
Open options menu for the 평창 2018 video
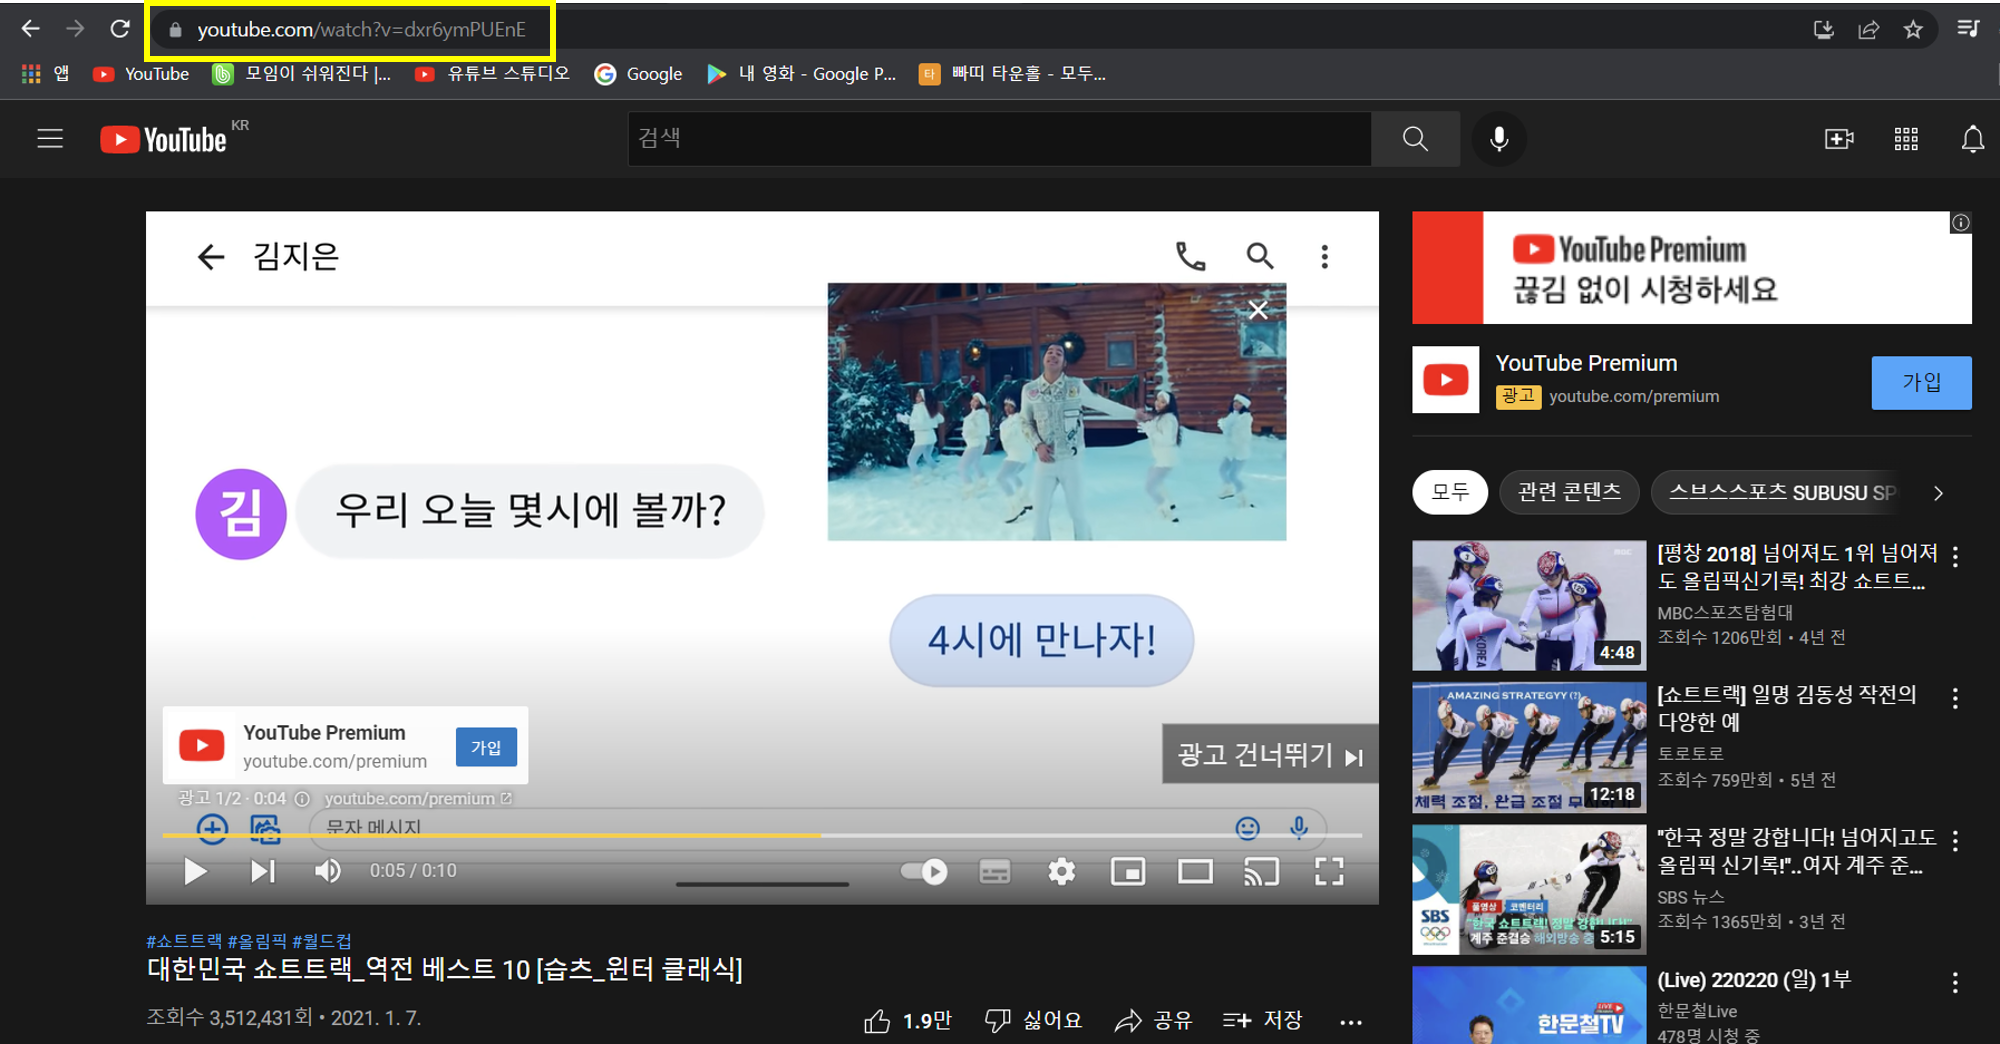point(1955,557)
